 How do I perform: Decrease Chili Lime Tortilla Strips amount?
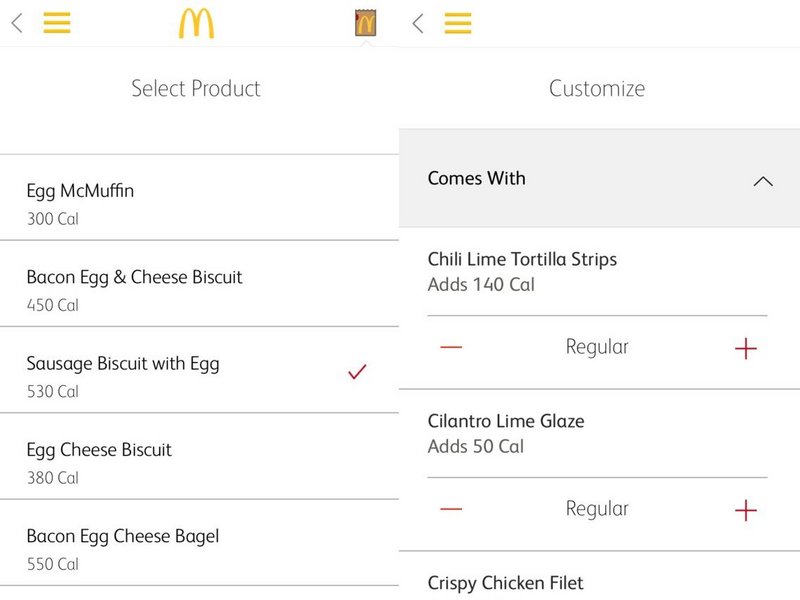(x=451, y=347)
